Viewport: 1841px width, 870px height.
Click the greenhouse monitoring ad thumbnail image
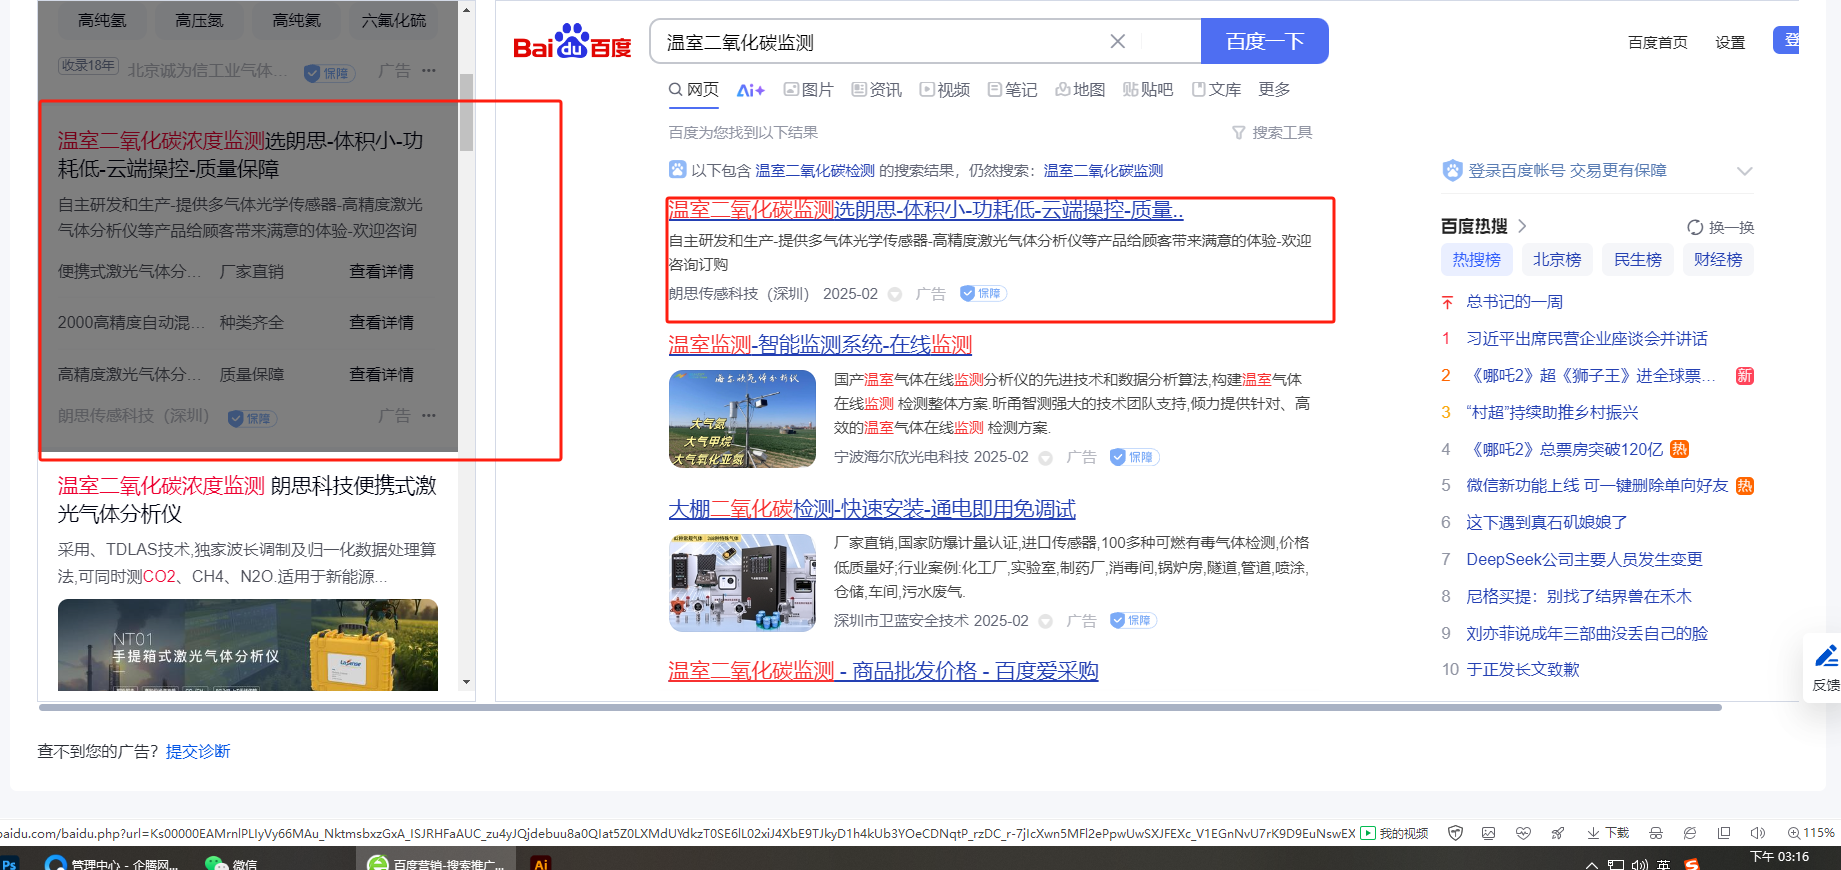pos(742,419)
